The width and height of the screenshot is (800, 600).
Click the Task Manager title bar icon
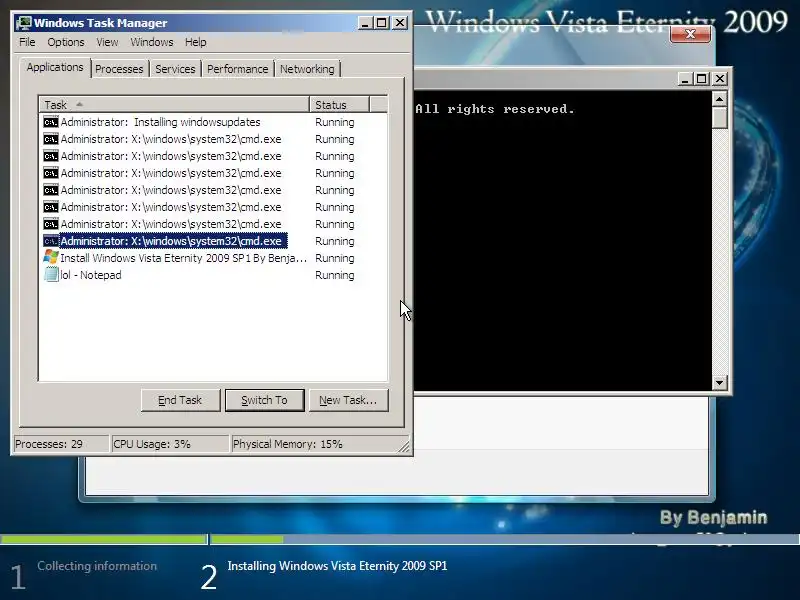pyautogui.click(x=23, y=23)
